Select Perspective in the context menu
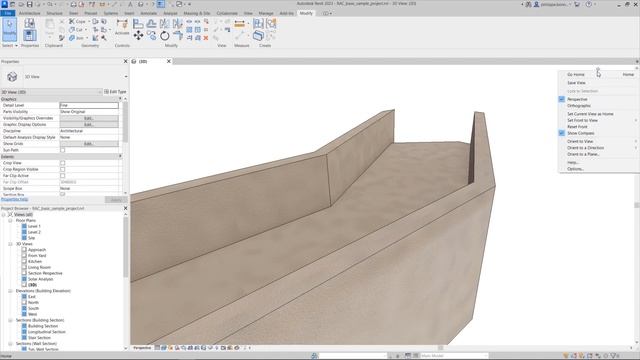Image resolution: width=640 pixels, height=360 pixels. pyautogui.click(x=577, y=99)
